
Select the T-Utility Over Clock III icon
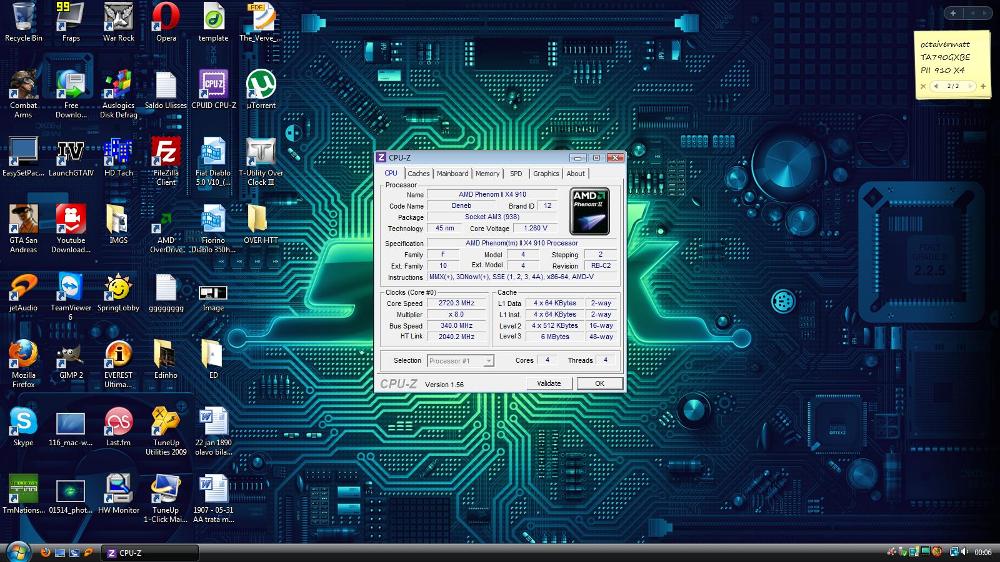point(261,161)
